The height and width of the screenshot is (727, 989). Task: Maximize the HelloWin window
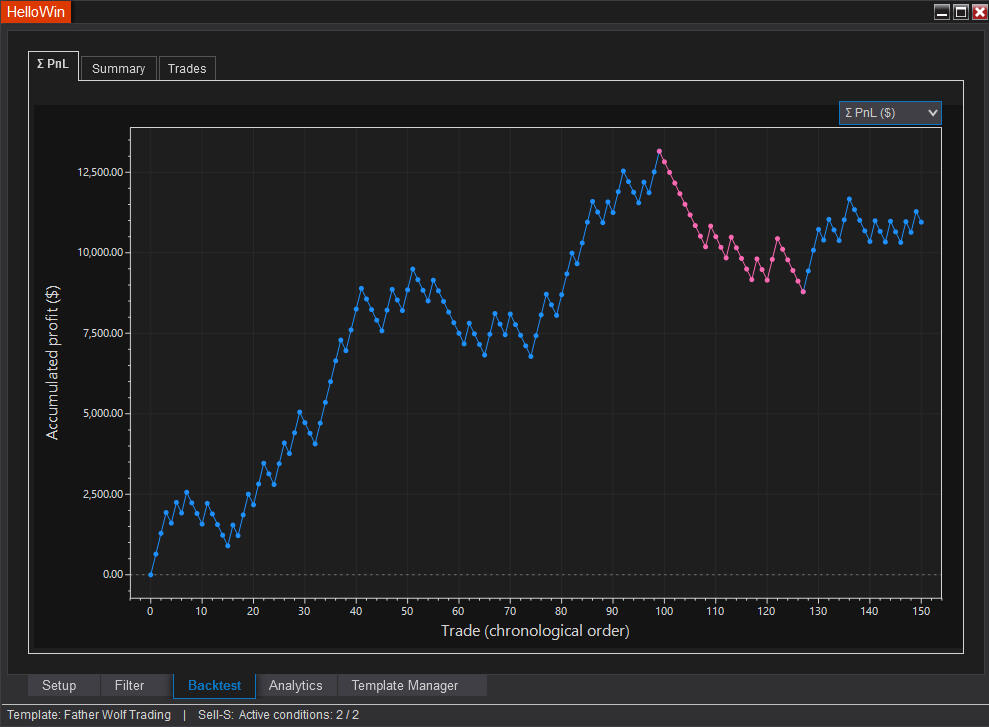(x=960, y=12)
